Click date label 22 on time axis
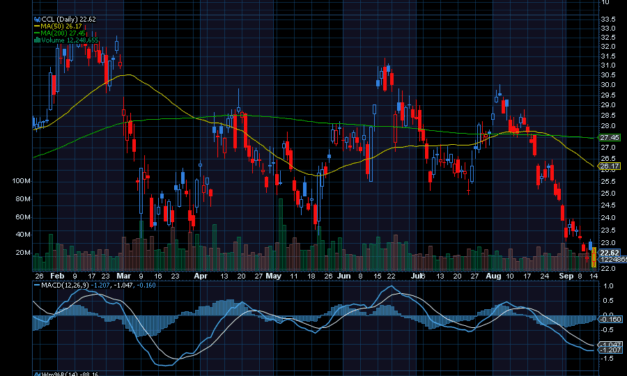Screen dimensions: 627x376 click(391, 276)
